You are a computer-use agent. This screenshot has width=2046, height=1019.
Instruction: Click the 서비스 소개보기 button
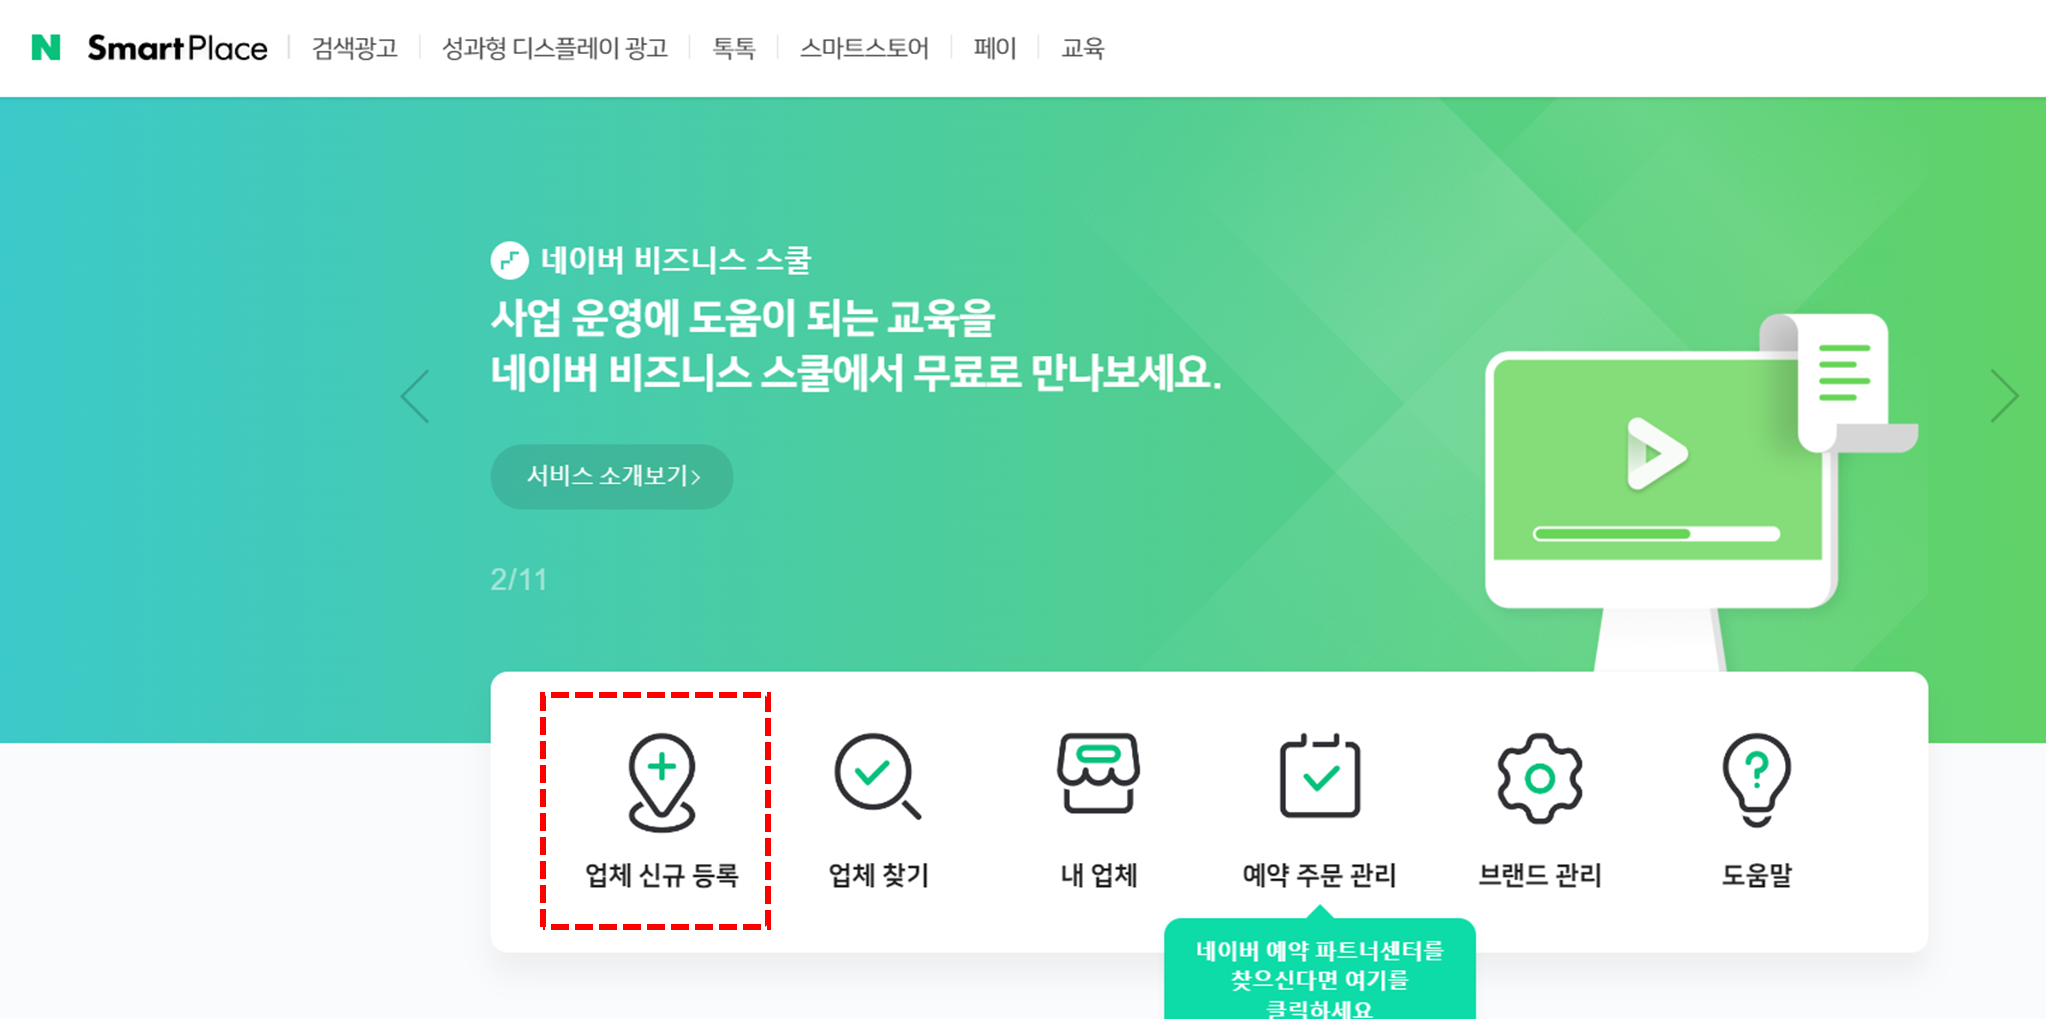[x=612, y=476]
